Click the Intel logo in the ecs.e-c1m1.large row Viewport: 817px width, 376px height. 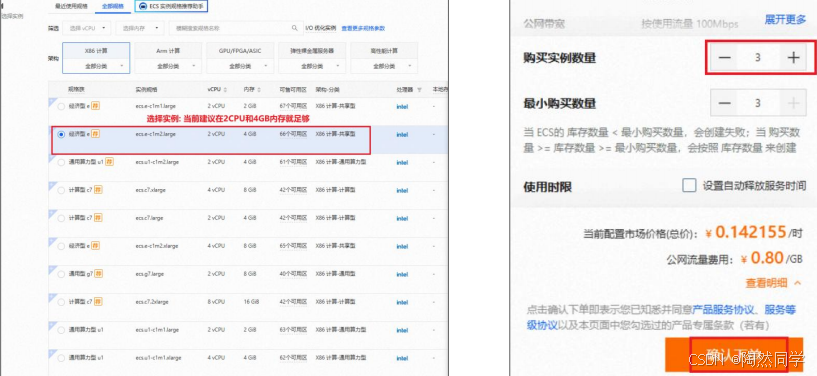(402, 106)
